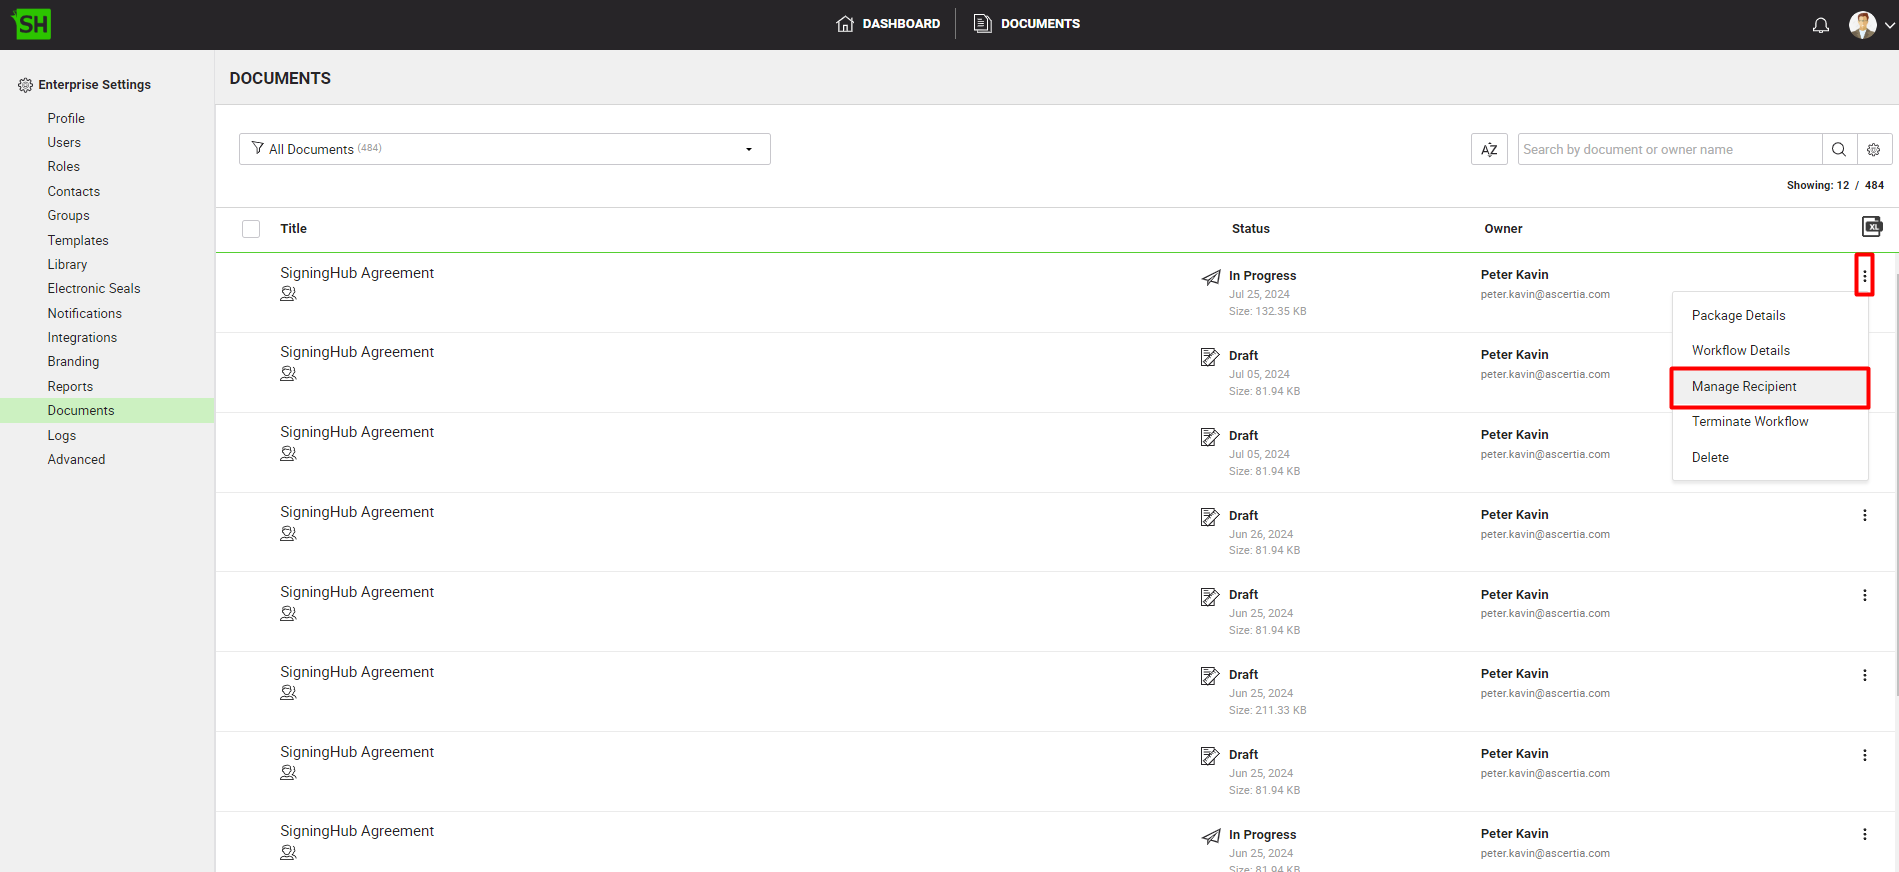
Task: Select Manage Recipient from context menu
Action: tap(1743, 387)
